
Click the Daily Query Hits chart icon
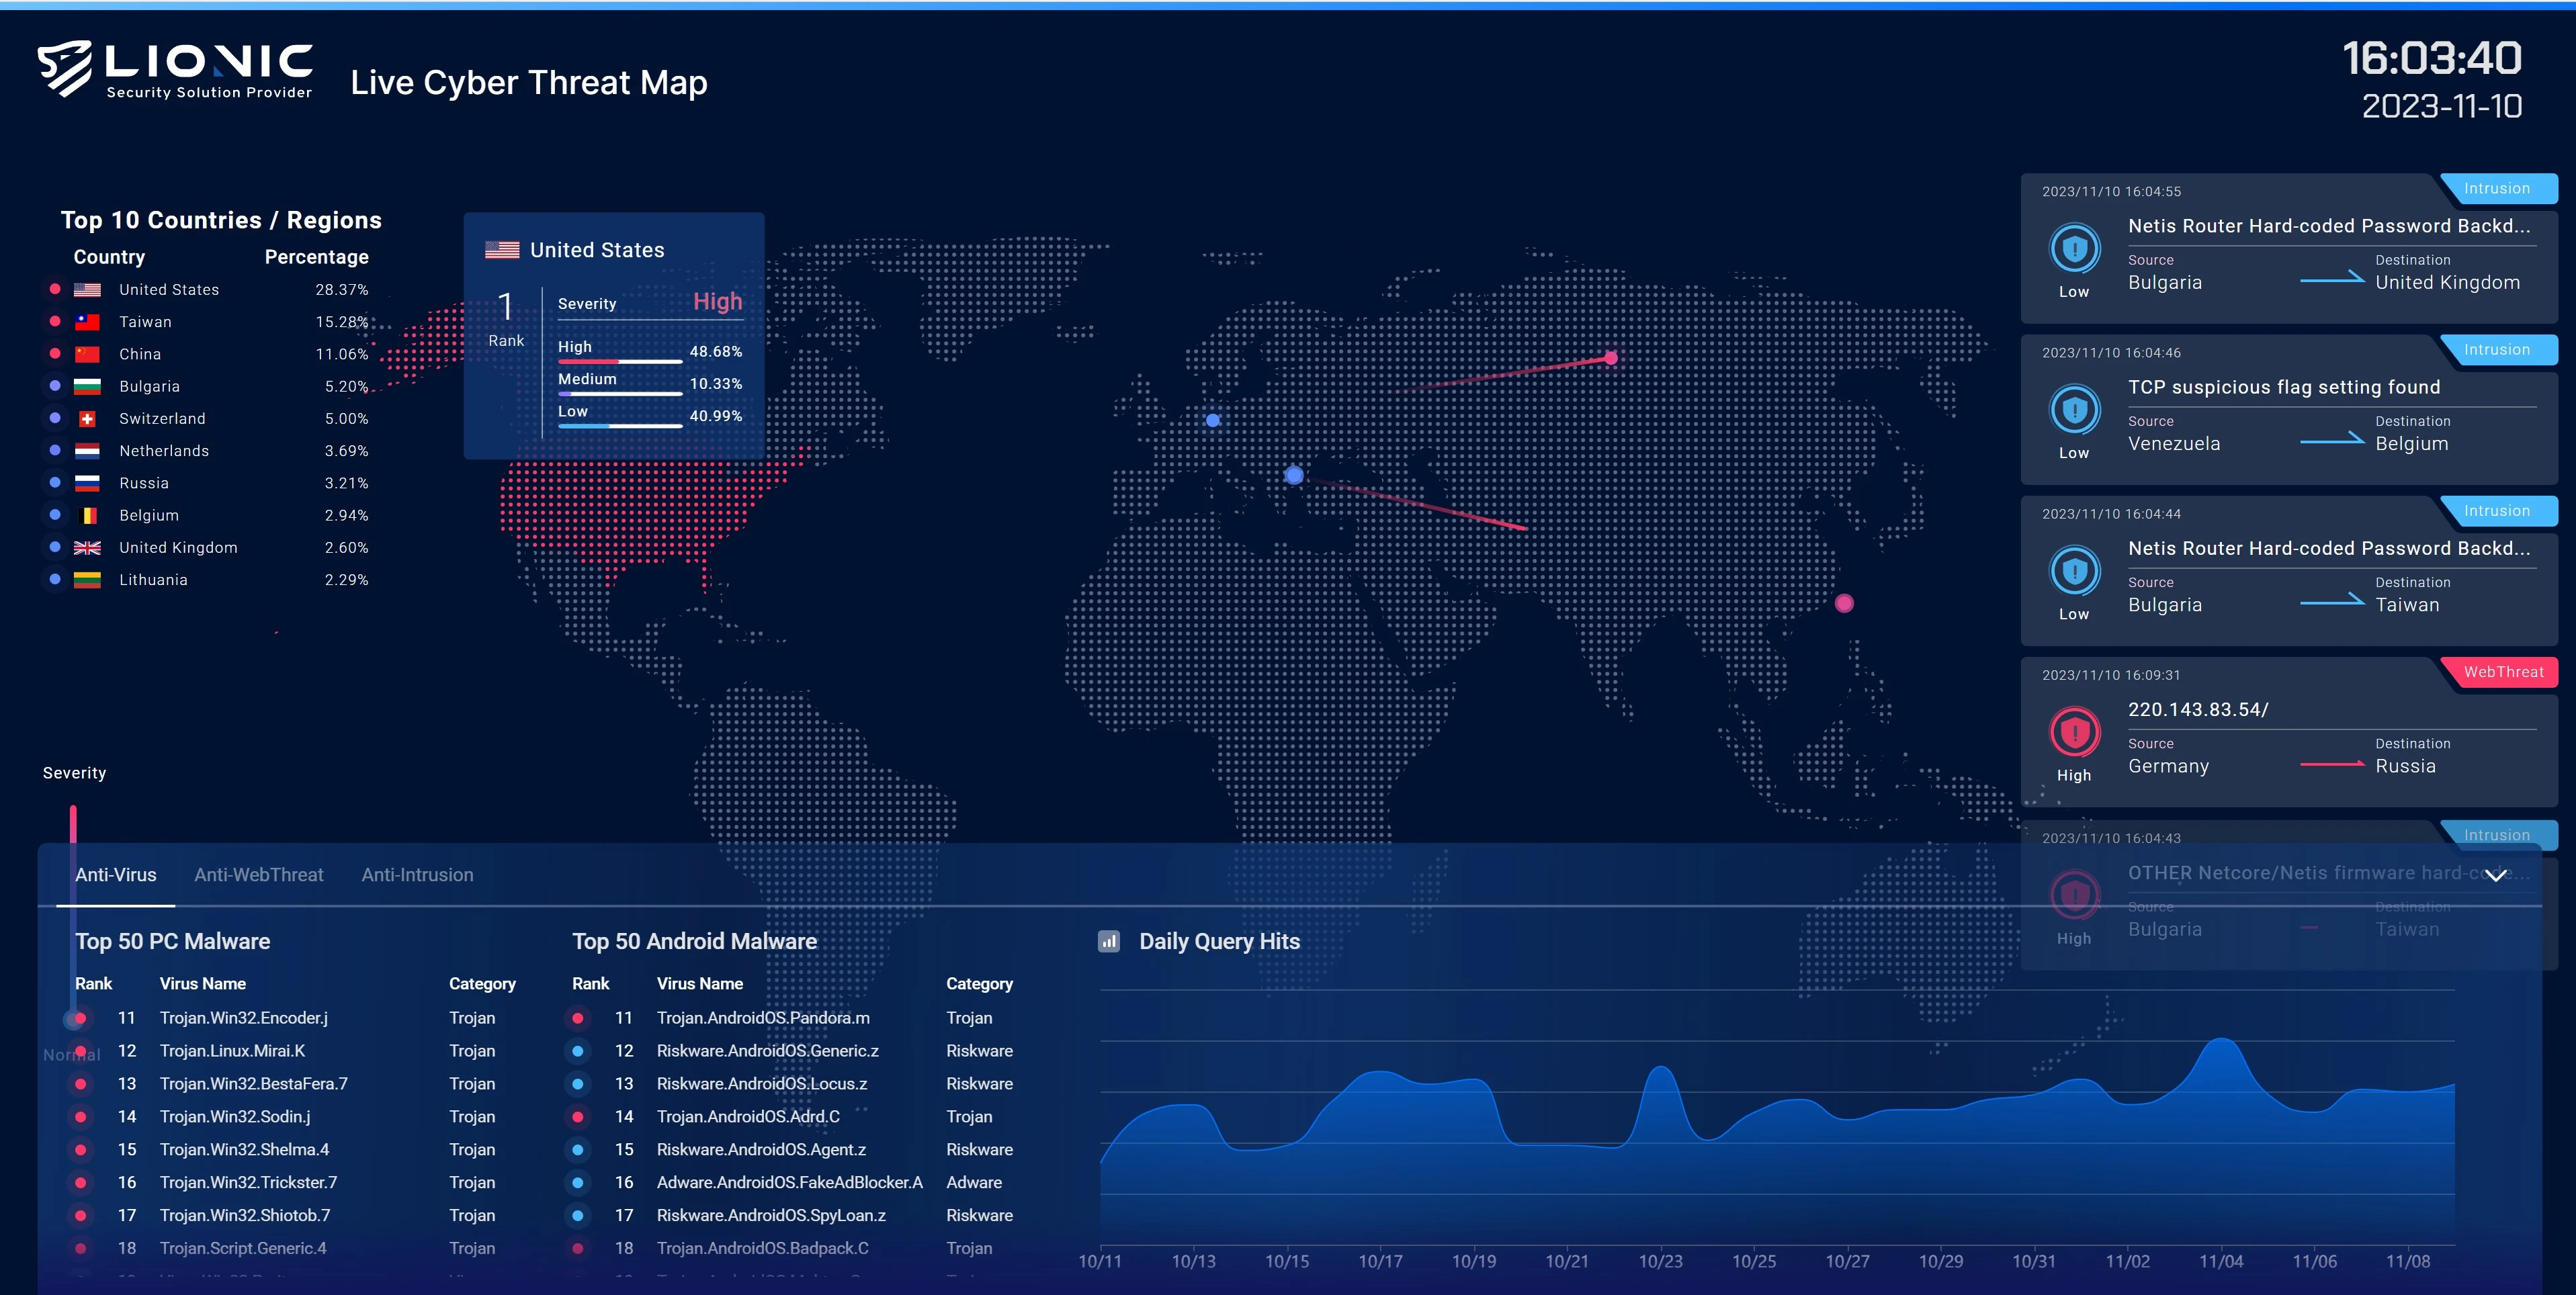1108,941
